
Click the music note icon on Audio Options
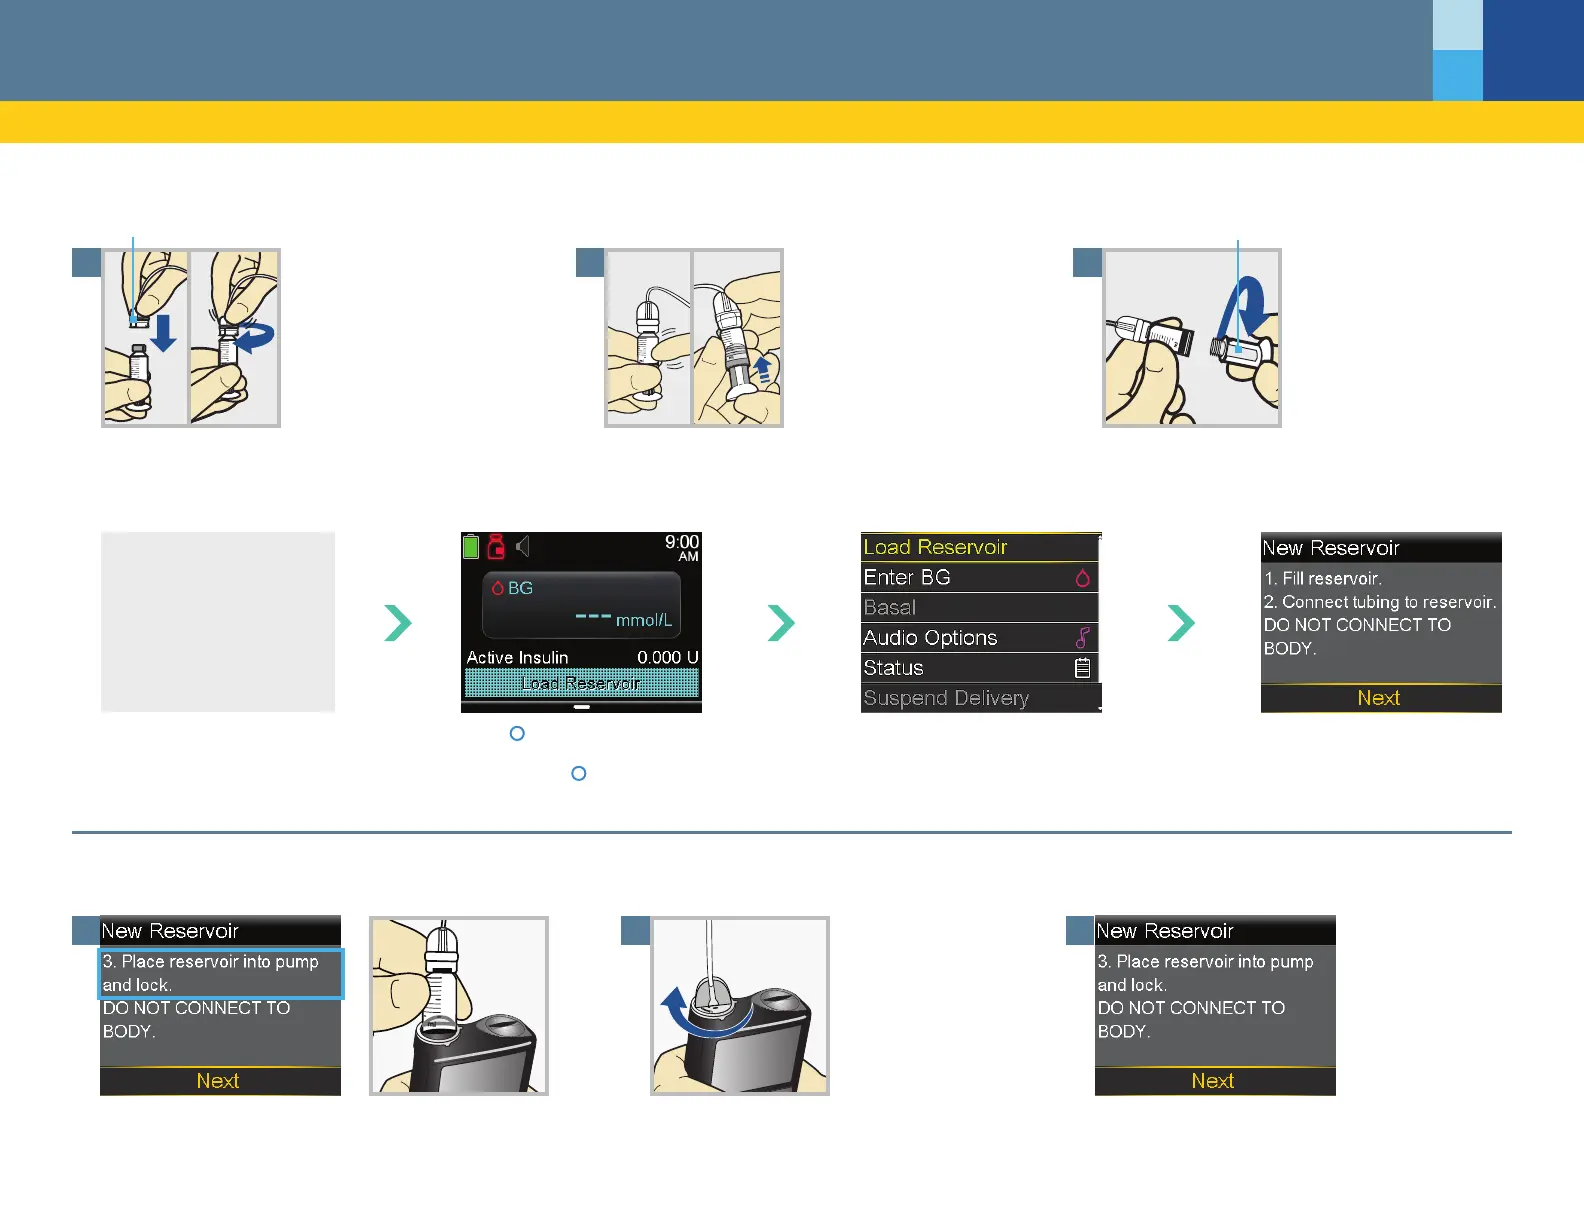[x=1082, y=638]
